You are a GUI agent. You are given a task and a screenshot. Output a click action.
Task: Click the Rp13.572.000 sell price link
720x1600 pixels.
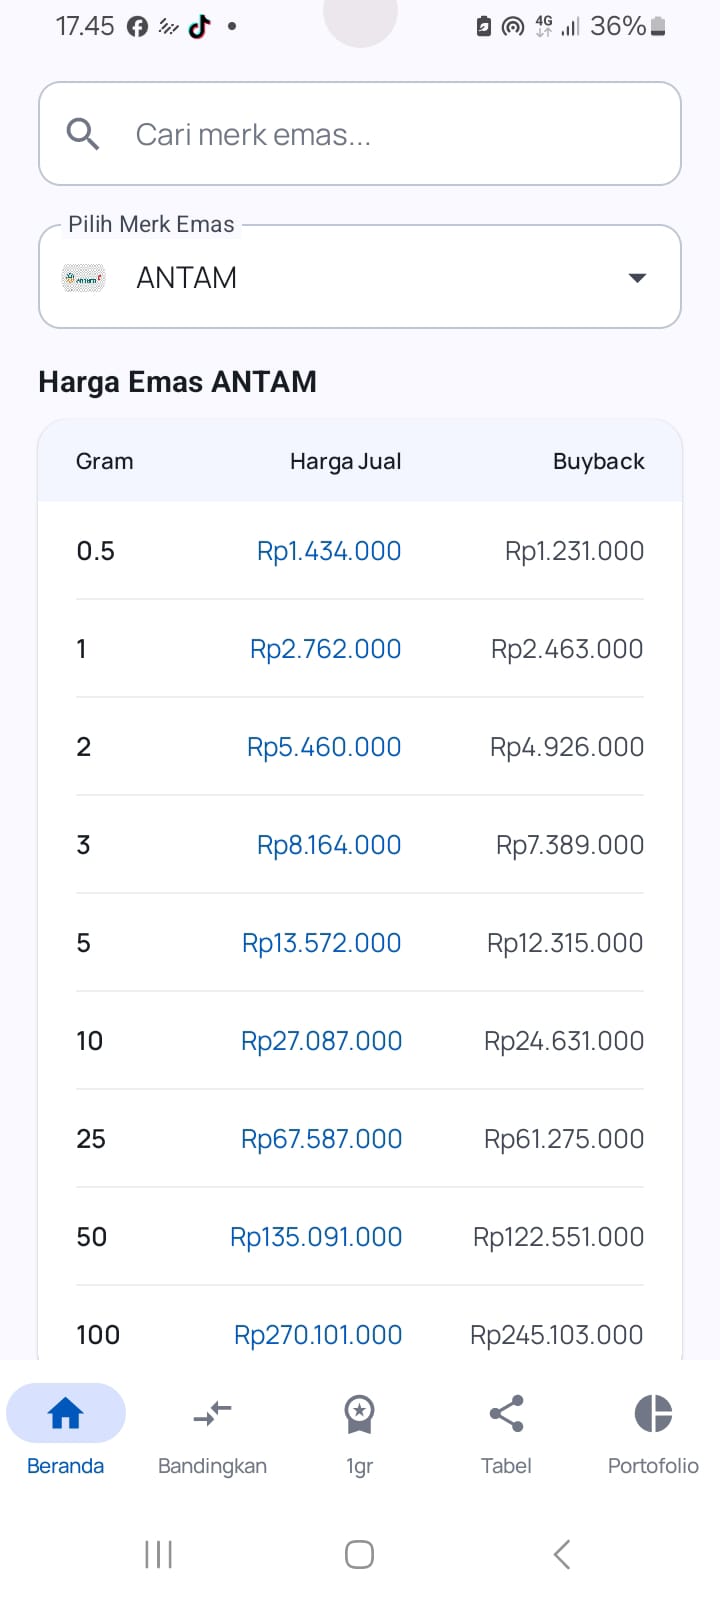pyautogui.click(x=321, y=943)
